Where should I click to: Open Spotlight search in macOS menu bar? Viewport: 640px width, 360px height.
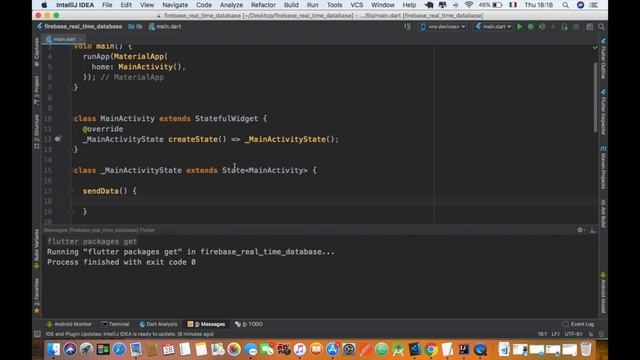tap(565, 5)
